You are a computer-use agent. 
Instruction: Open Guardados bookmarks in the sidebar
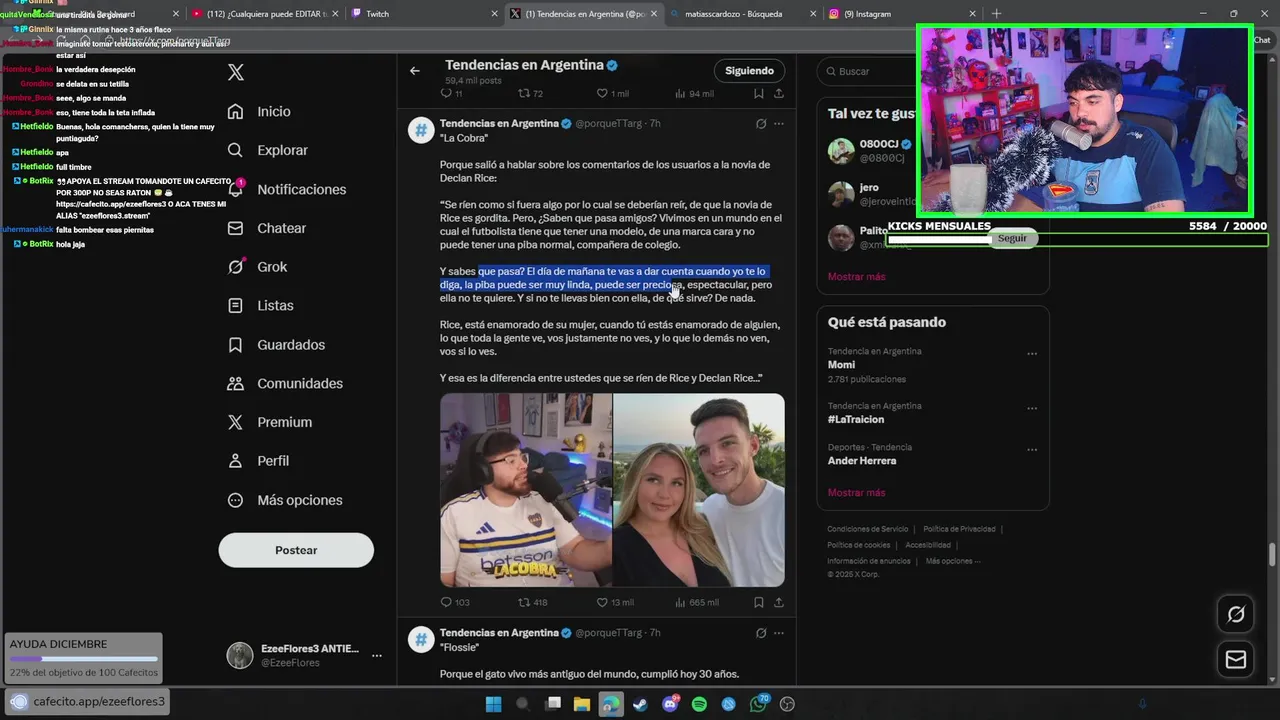pos(276,344)
